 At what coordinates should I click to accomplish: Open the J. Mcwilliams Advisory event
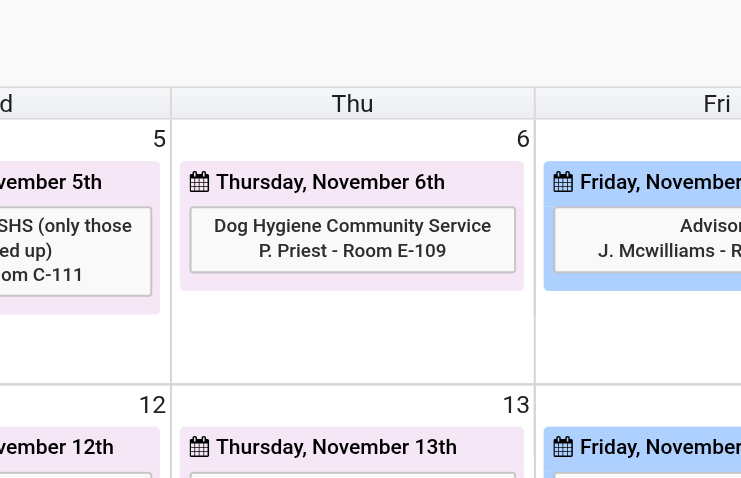pos(660,239)
